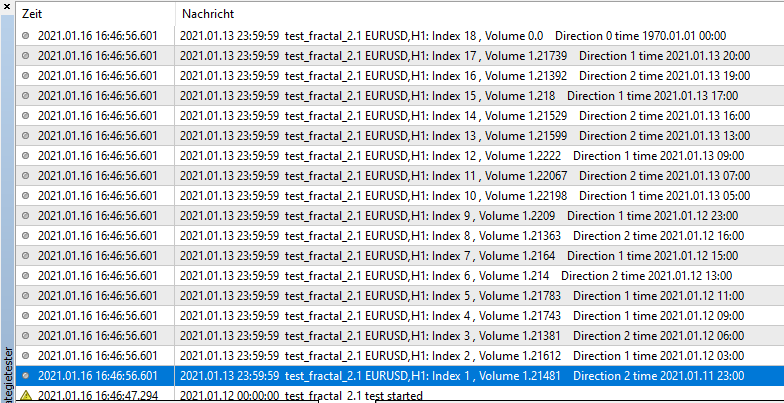
Task: Click the Zeit timestamp in the Index 10 row
Action: pyautogui.click(x=98, y=196)
